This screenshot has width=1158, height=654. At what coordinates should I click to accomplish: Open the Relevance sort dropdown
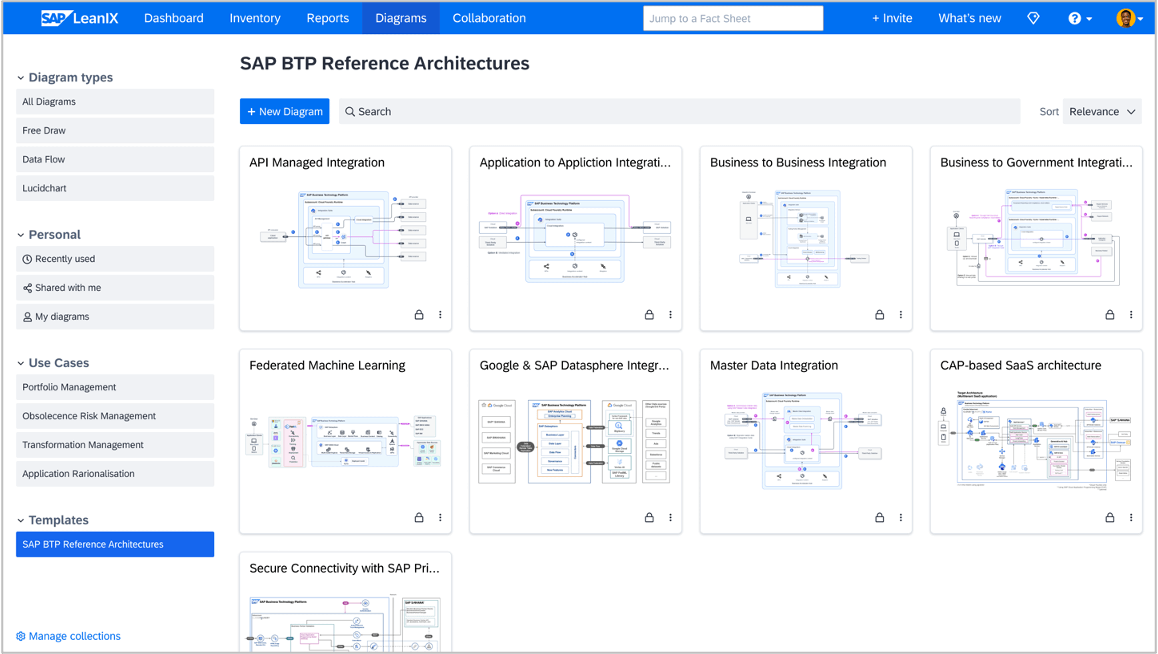(1102, 111)
